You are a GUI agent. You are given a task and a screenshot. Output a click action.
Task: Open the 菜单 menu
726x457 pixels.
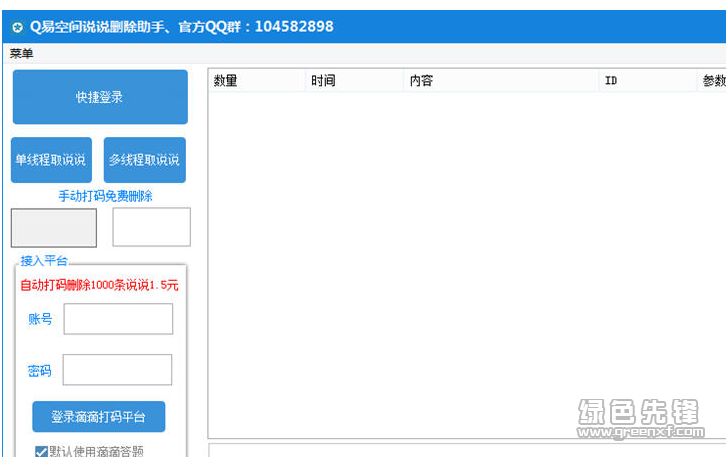pyautogui.click(x=21, y=53)
